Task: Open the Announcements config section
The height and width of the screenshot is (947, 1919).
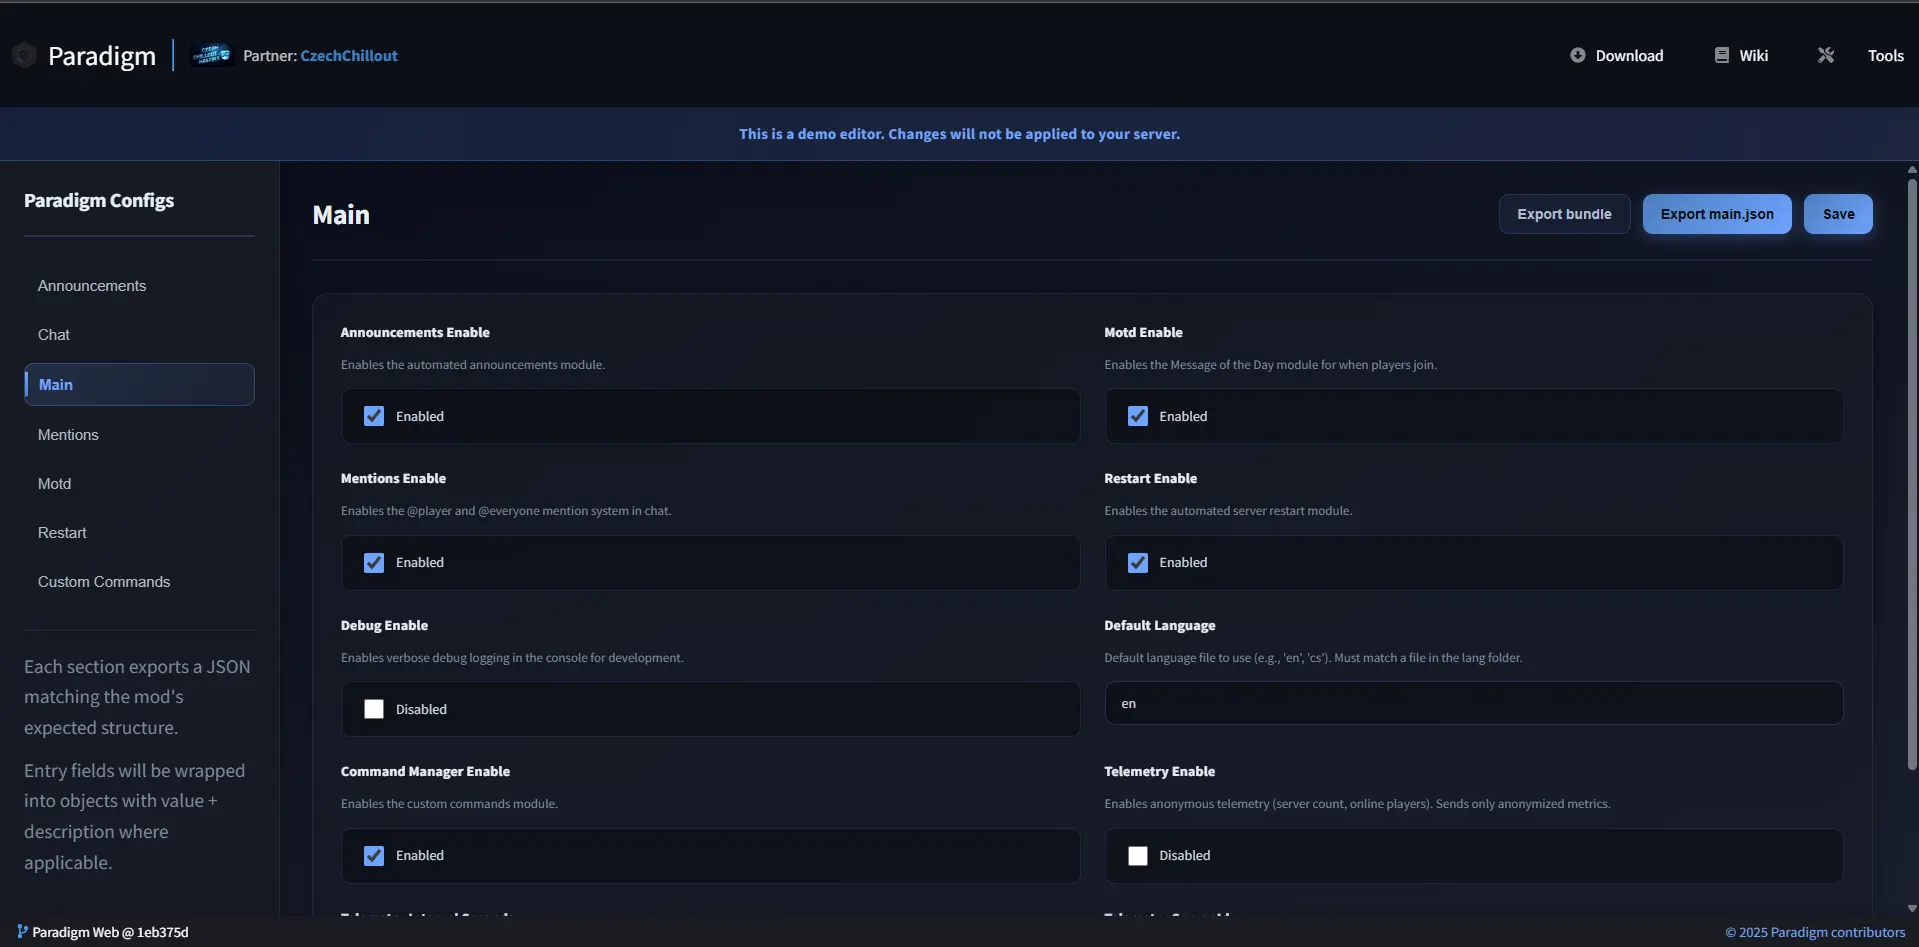Action: (92, 286)
